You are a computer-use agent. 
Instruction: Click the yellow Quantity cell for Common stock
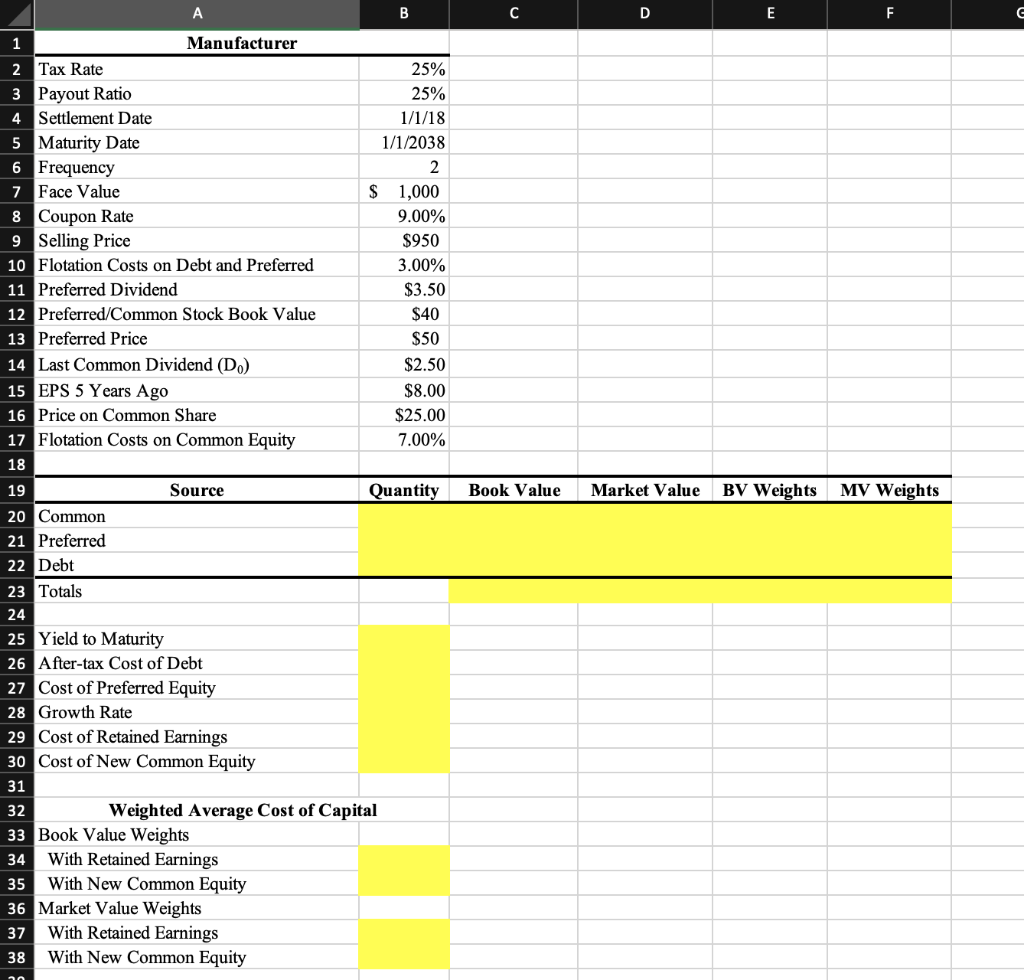click(403, 516)
